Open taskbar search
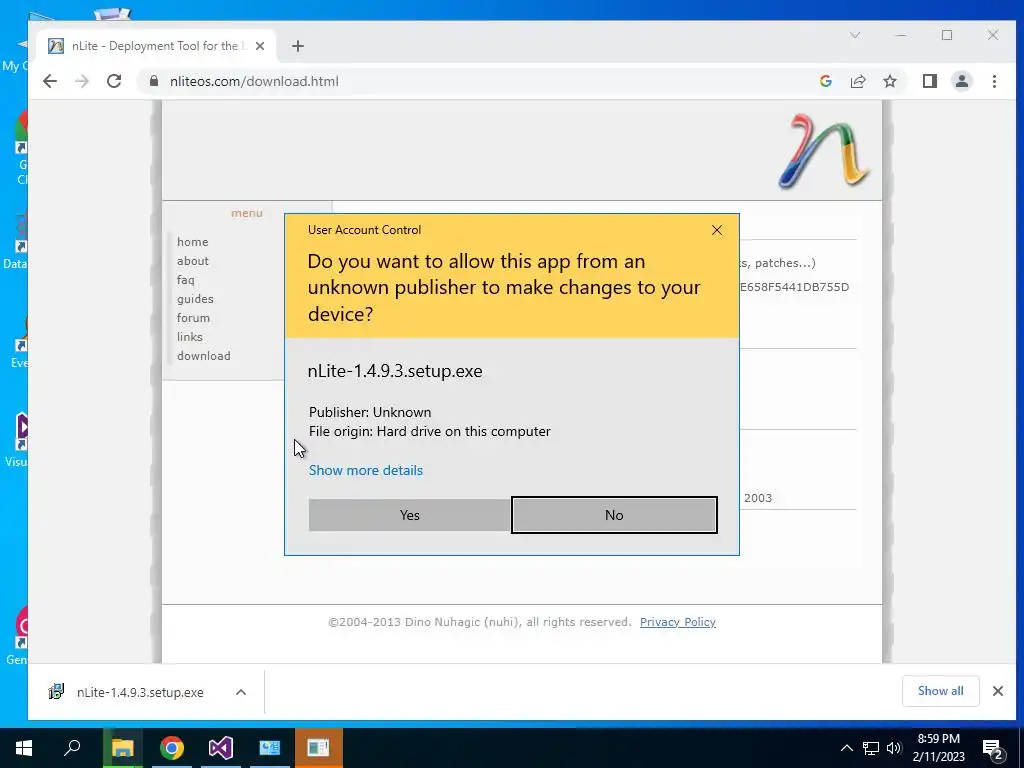1024x768 pixels. click(x=72, y=748)
